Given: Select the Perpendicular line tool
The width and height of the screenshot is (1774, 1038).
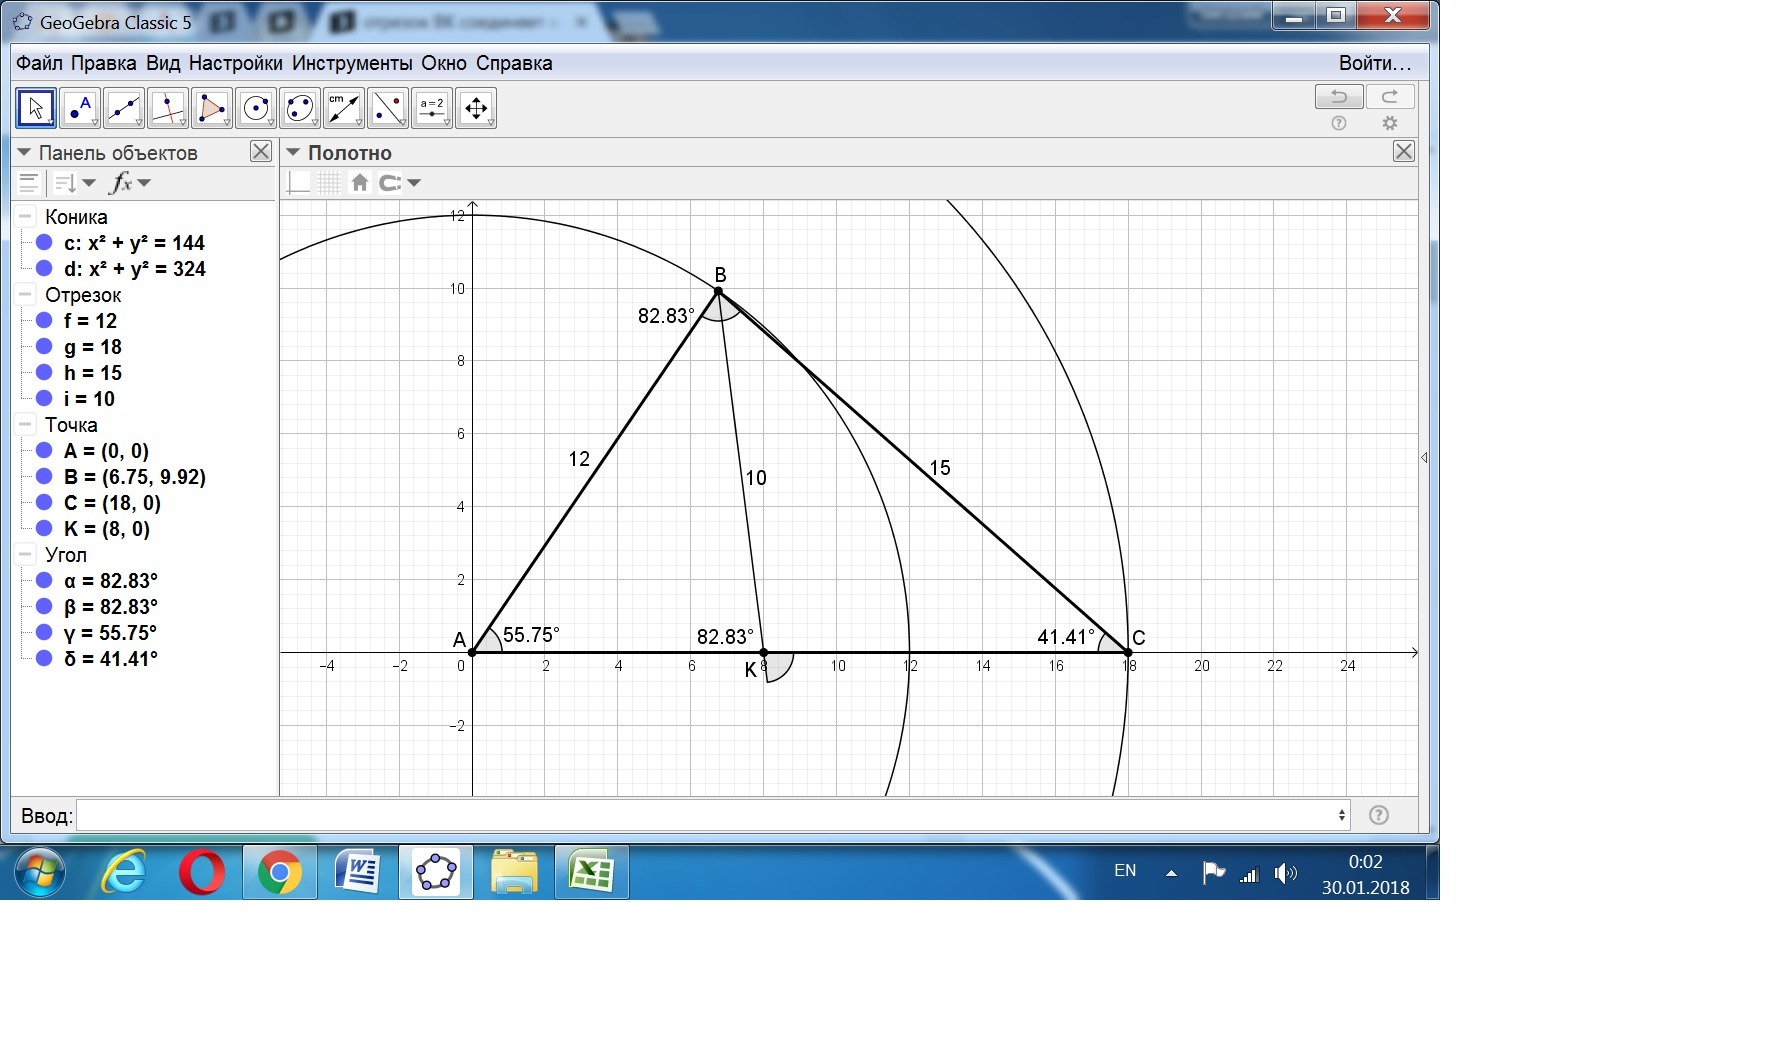Looking at the screenshot, I should 168,108.
